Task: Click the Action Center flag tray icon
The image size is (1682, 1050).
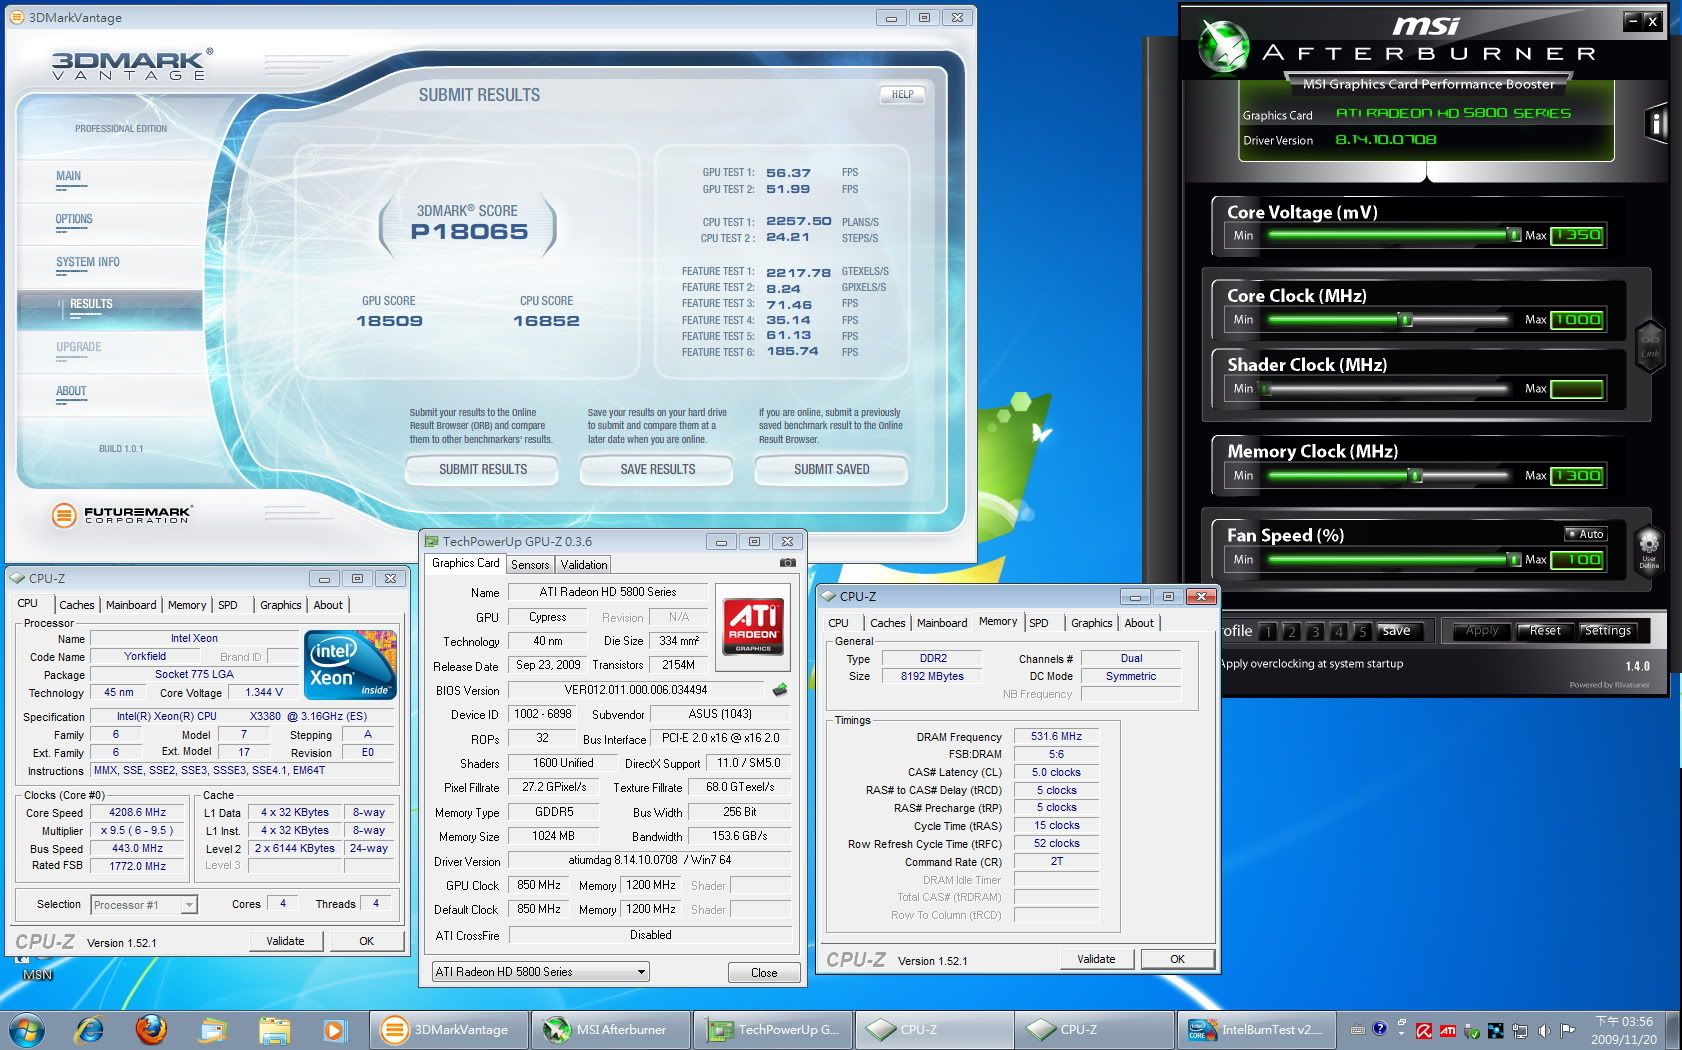Action: tap(1568, 1030)
